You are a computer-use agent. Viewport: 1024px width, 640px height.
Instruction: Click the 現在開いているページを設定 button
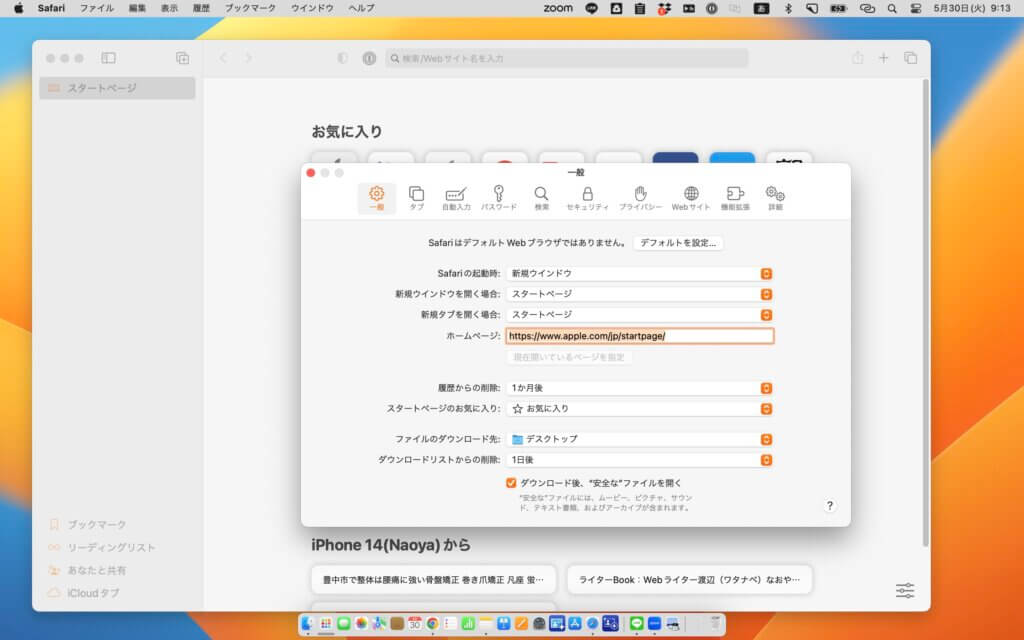click(569, 357)
